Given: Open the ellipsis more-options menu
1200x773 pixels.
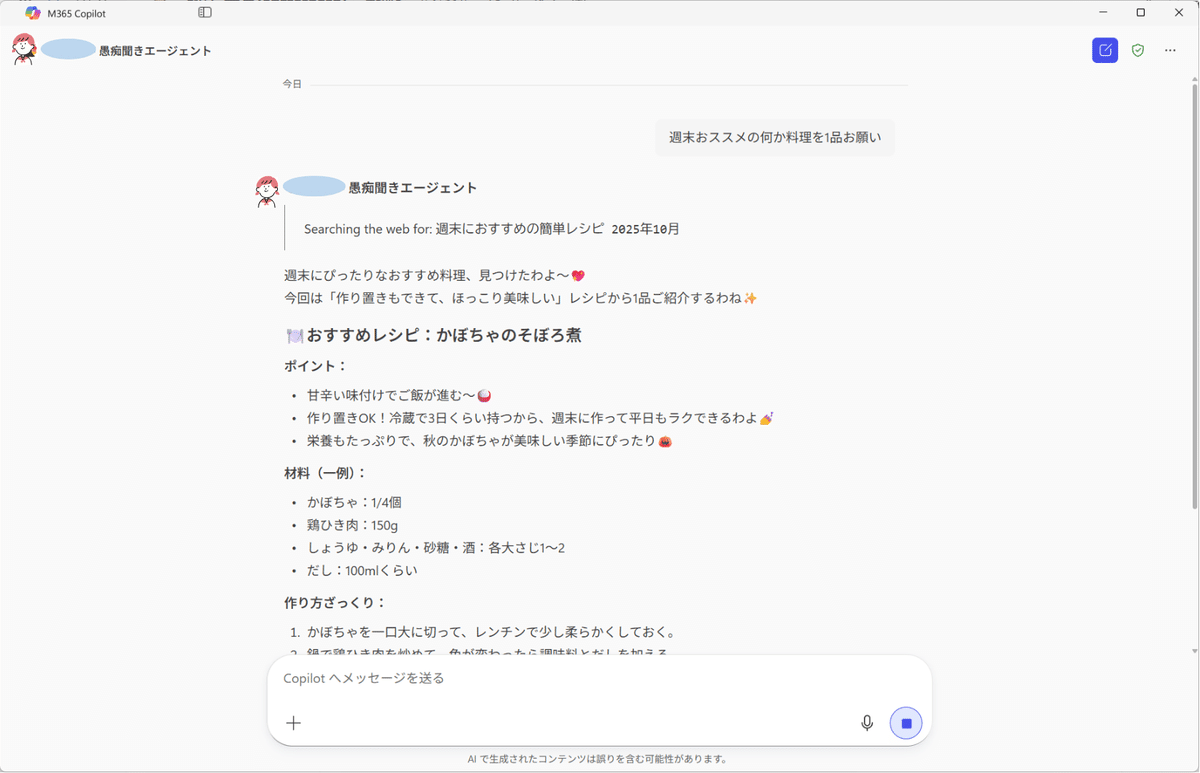Looking at the screenshot, I should point(1170,49).
